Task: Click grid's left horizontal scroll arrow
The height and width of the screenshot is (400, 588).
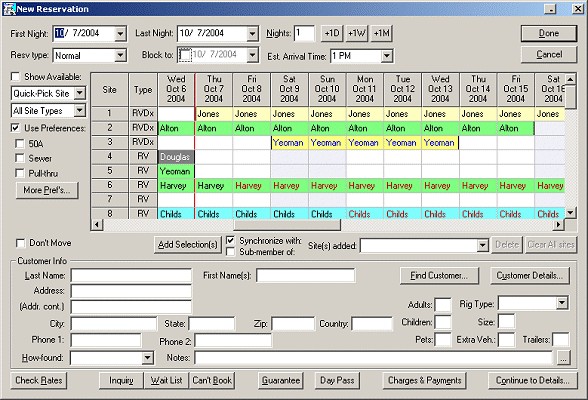Action: 97,225
